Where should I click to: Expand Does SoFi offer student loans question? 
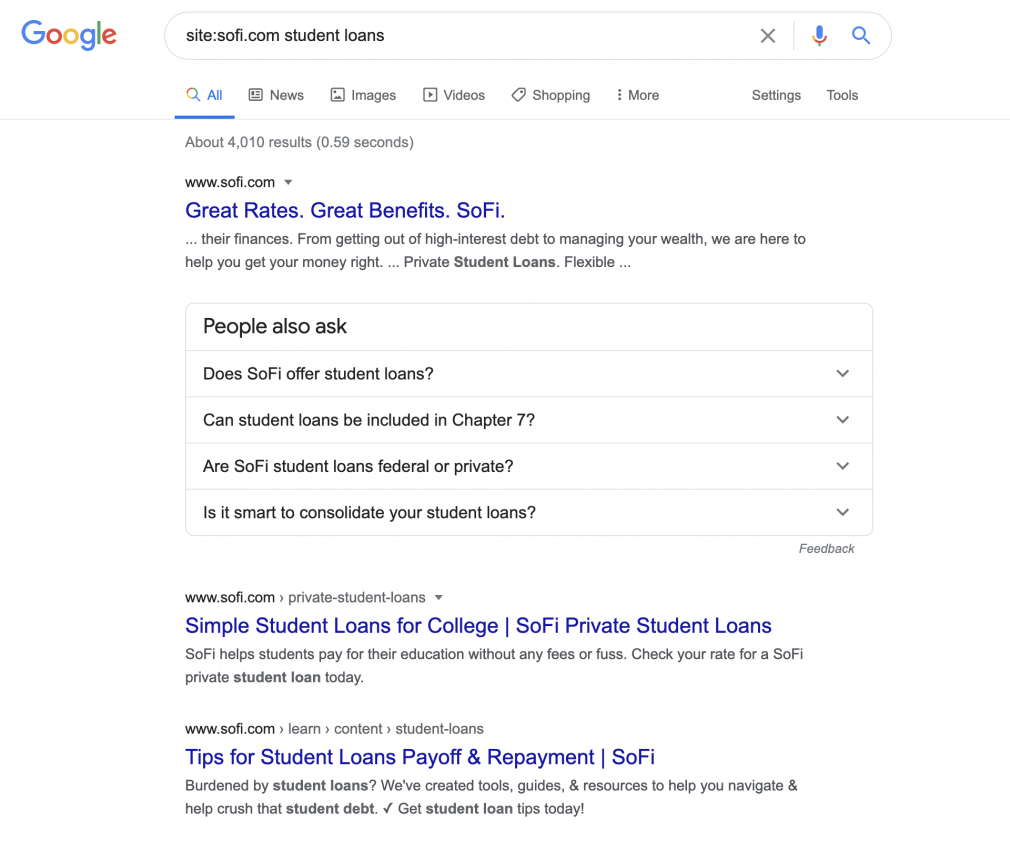[x=529, y=374]
